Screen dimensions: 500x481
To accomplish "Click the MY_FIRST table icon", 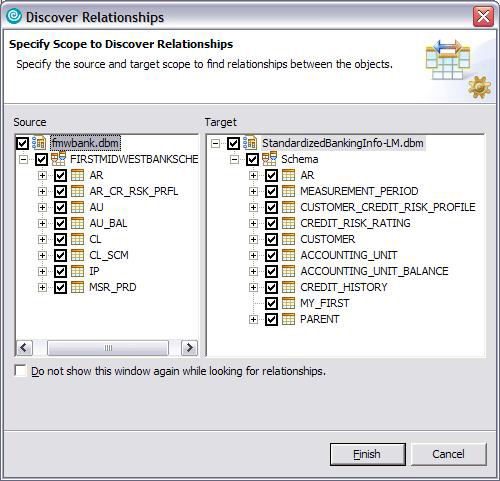I will [289, 303].
